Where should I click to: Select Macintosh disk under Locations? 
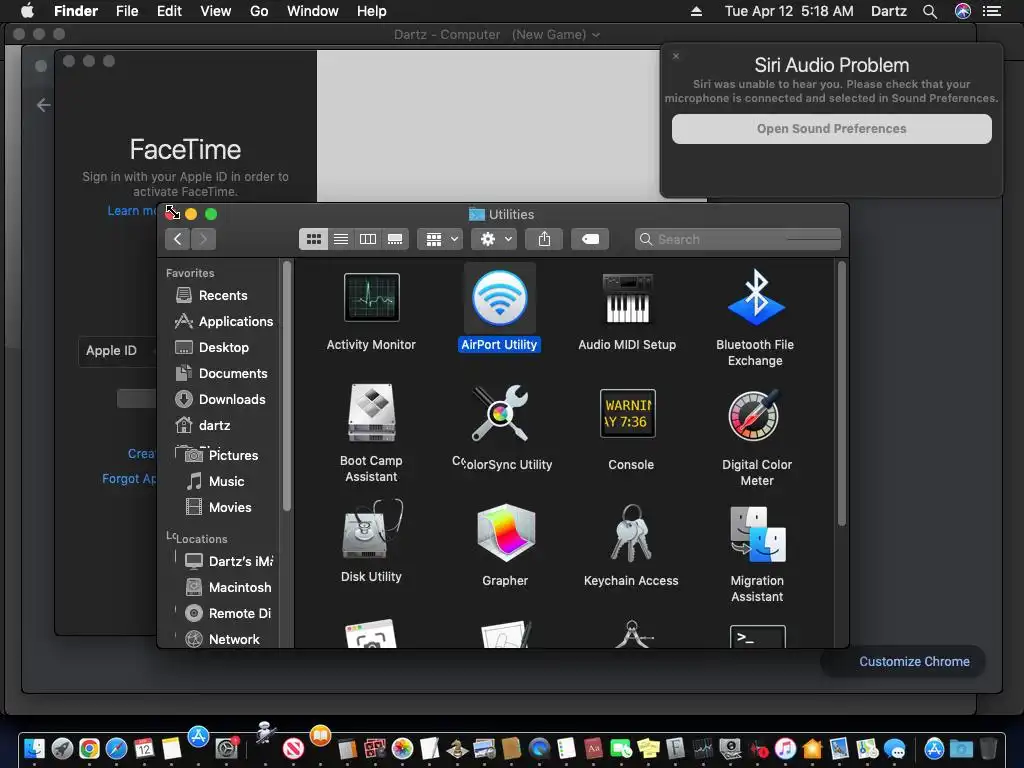[x=229, y=587]
